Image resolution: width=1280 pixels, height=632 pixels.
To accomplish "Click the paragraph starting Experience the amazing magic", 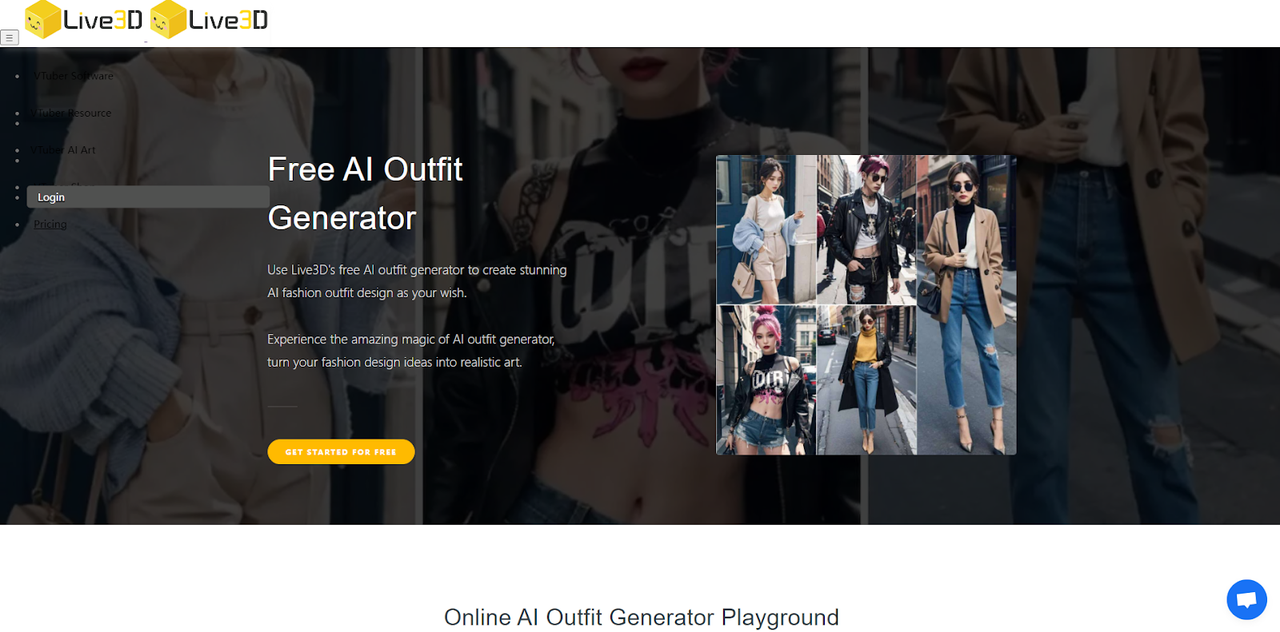I will pos(411,351).
